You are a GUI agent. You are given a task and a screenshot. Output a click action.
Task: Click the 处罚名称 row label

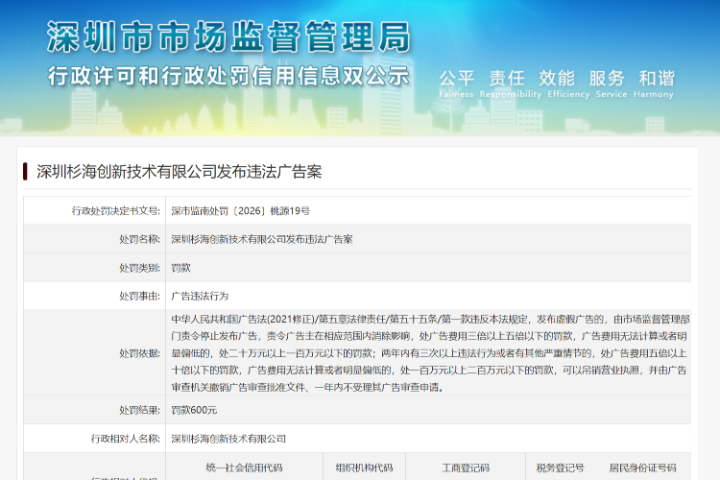point(139,240)
